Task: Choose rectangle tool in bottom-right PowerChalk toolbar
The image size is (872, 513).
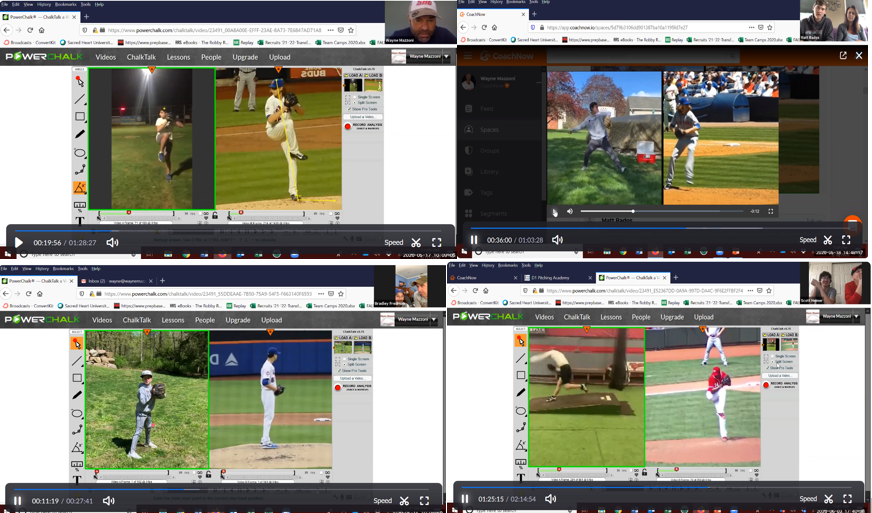Action: pos(521,376)
